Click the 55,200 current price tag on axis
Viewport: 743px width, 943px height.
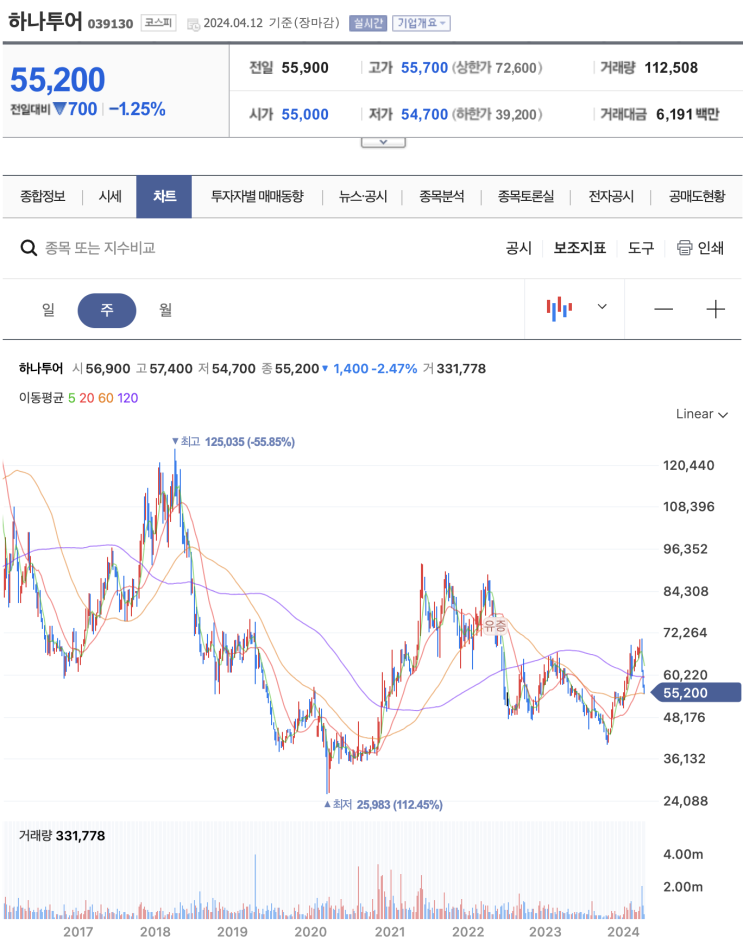(x=696, y=692)
